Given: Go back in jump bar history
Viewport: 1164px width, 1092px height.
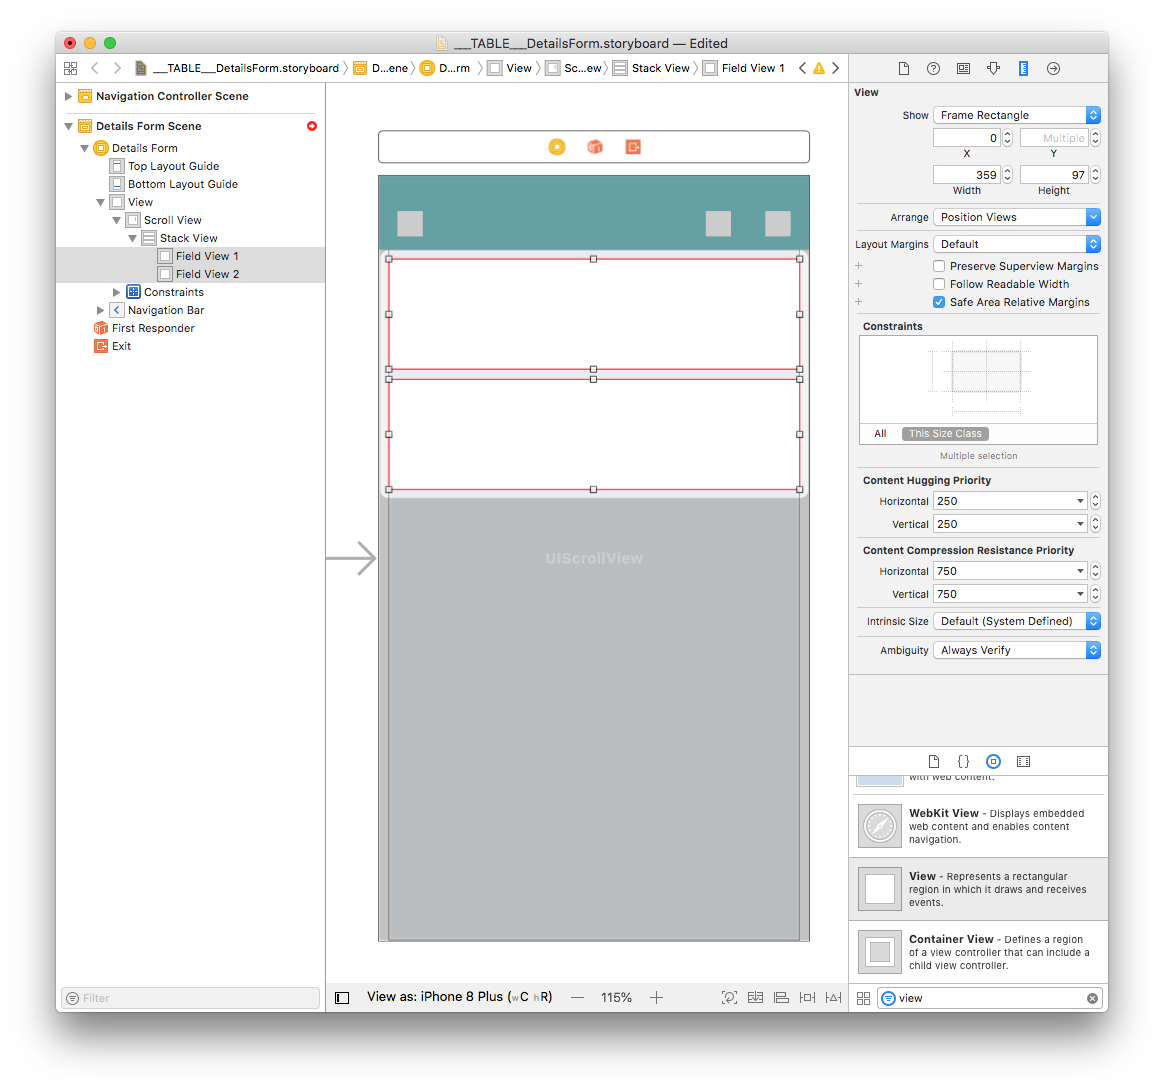Looking at the screenshot, I should (94, 68).
